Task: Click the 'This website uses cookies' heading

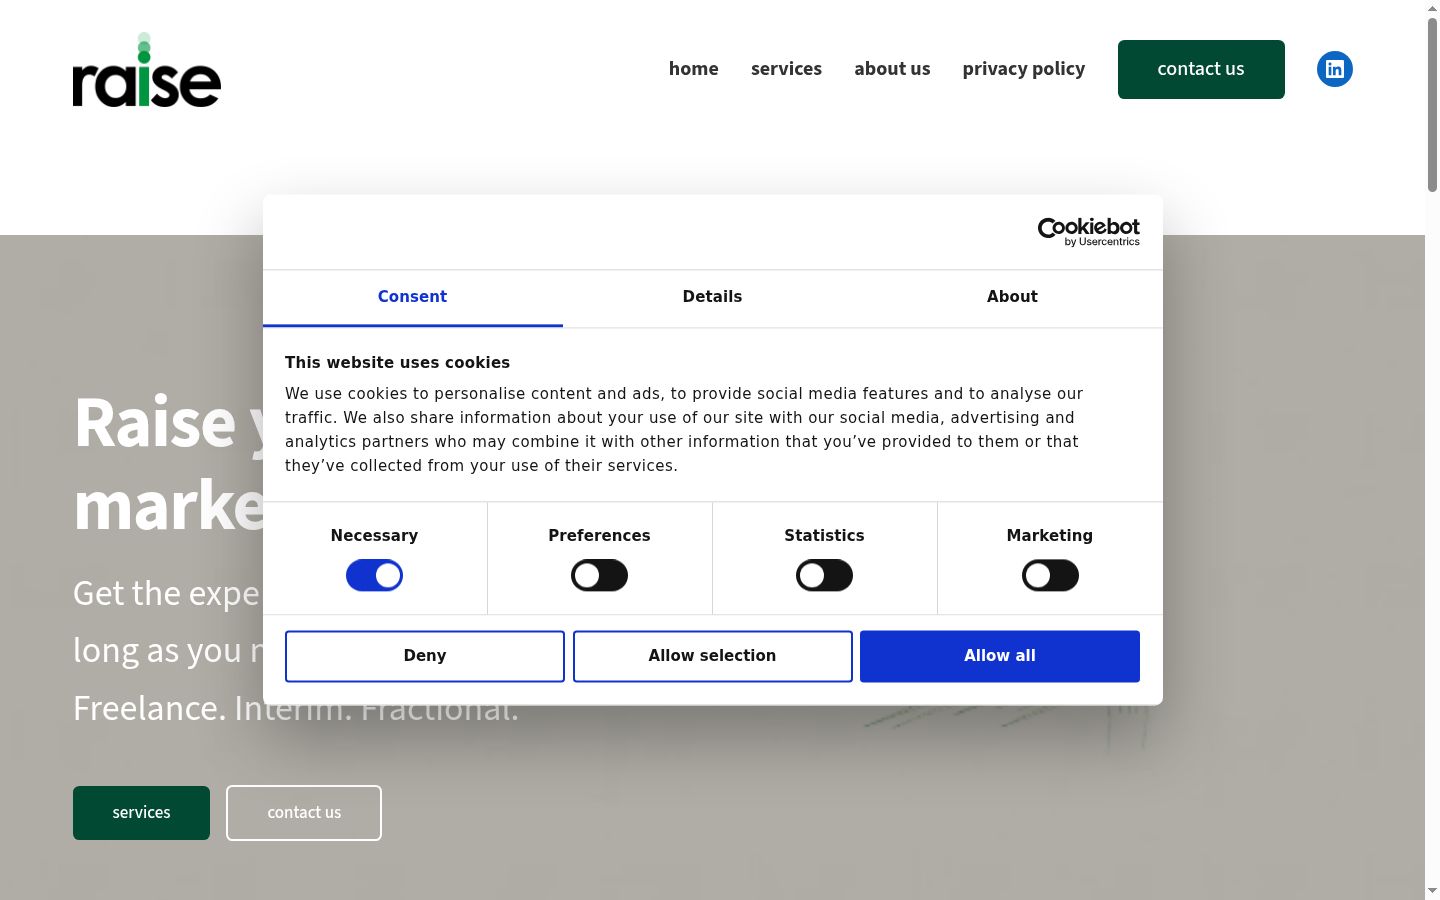Action: pos(397,363)
